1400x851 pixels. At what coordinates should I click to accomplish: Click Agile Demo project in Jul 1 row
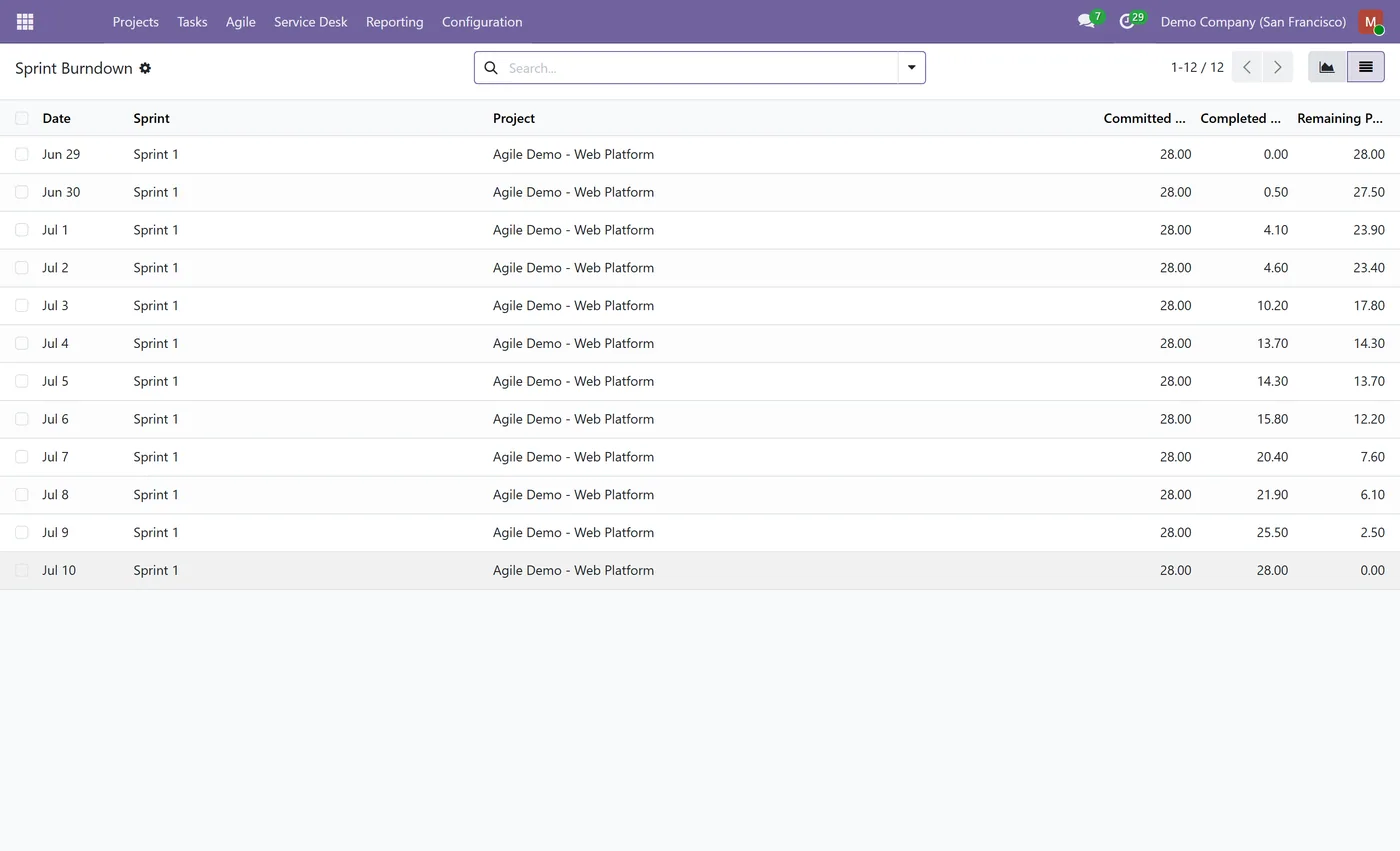click(x=573, y=230)
